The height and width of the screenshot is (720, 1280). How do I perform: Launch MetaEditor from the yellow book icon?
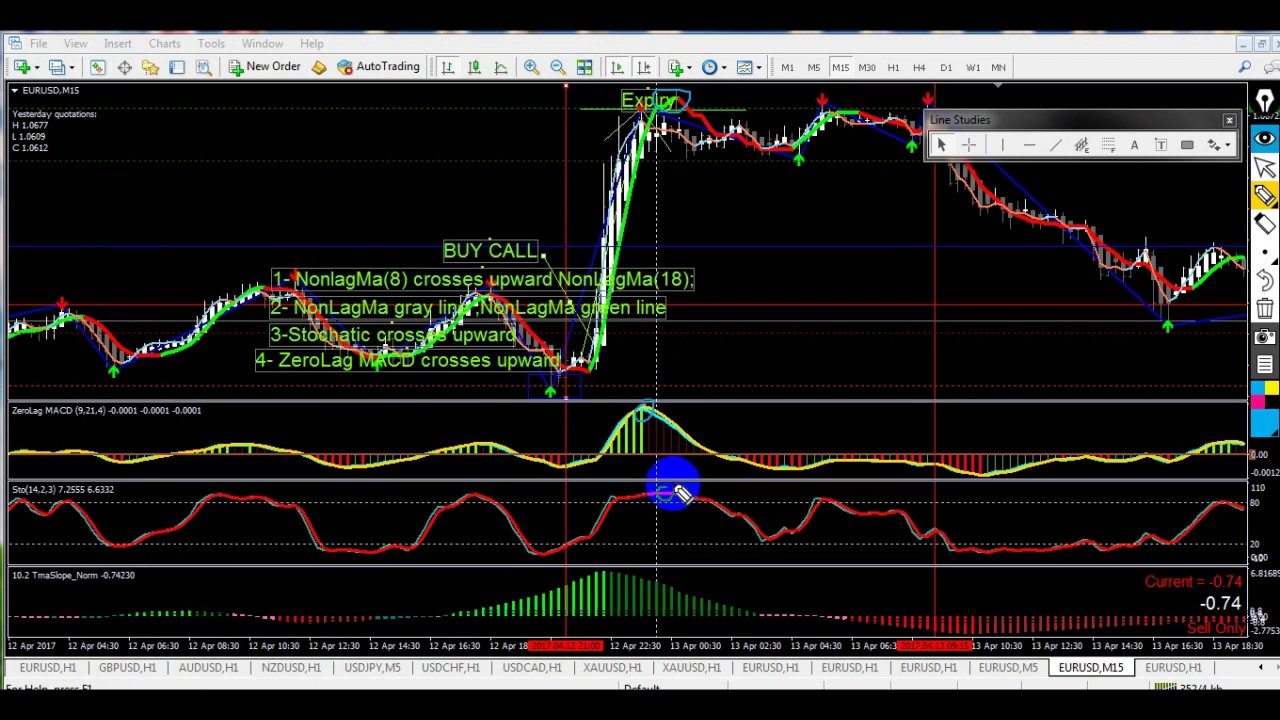pyautogui.click(x=319, y=67)
